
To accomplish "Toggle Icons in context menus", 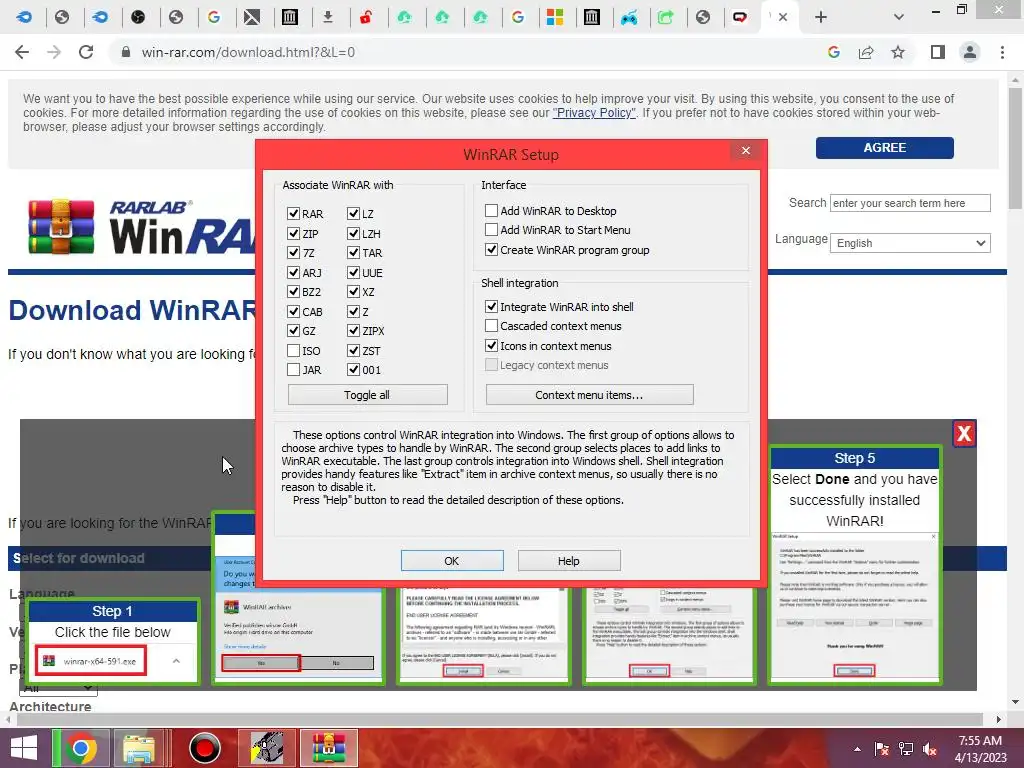I will [491, 345].
